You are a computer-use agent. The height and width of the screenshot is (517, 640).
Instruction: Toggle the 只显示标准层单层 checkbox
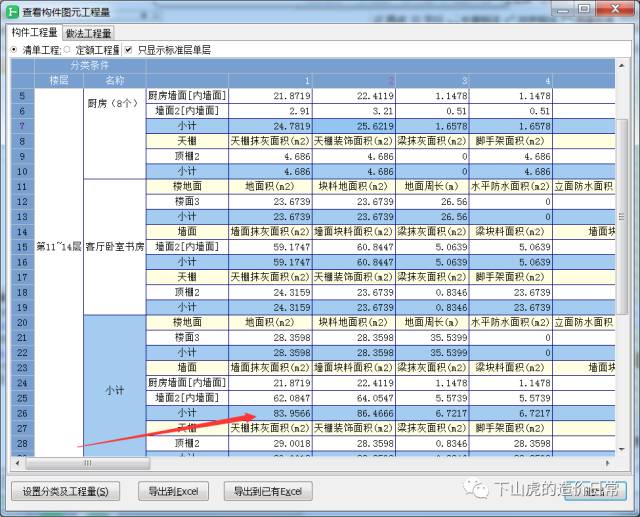click(128, 49)
